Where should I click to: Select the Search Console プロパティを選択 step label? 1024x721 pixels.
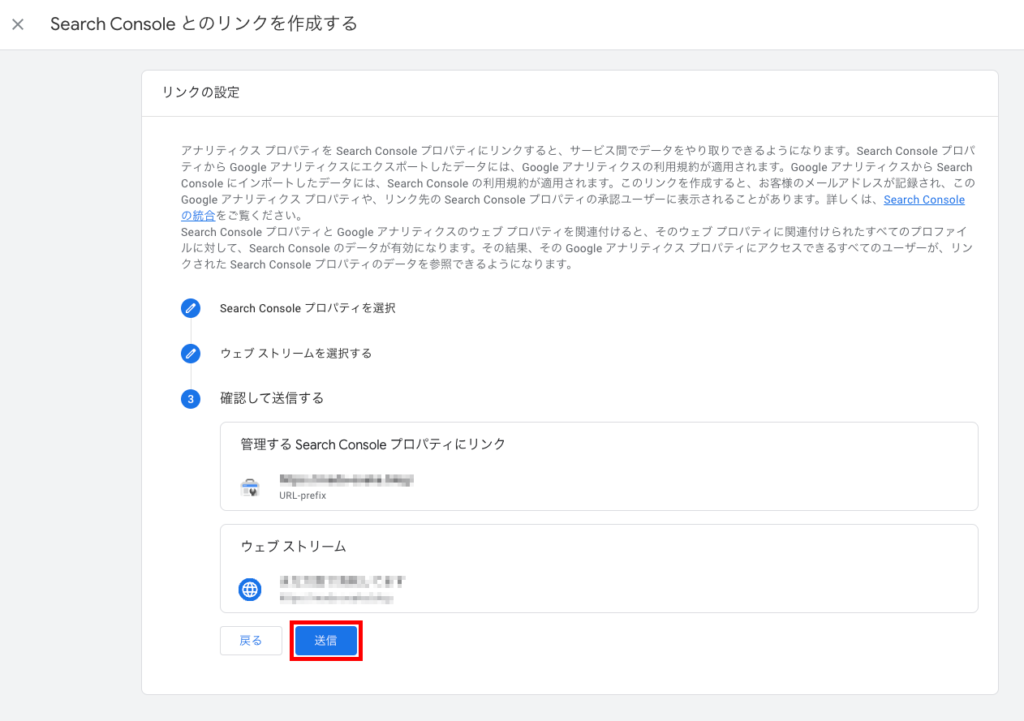(308, 308)
